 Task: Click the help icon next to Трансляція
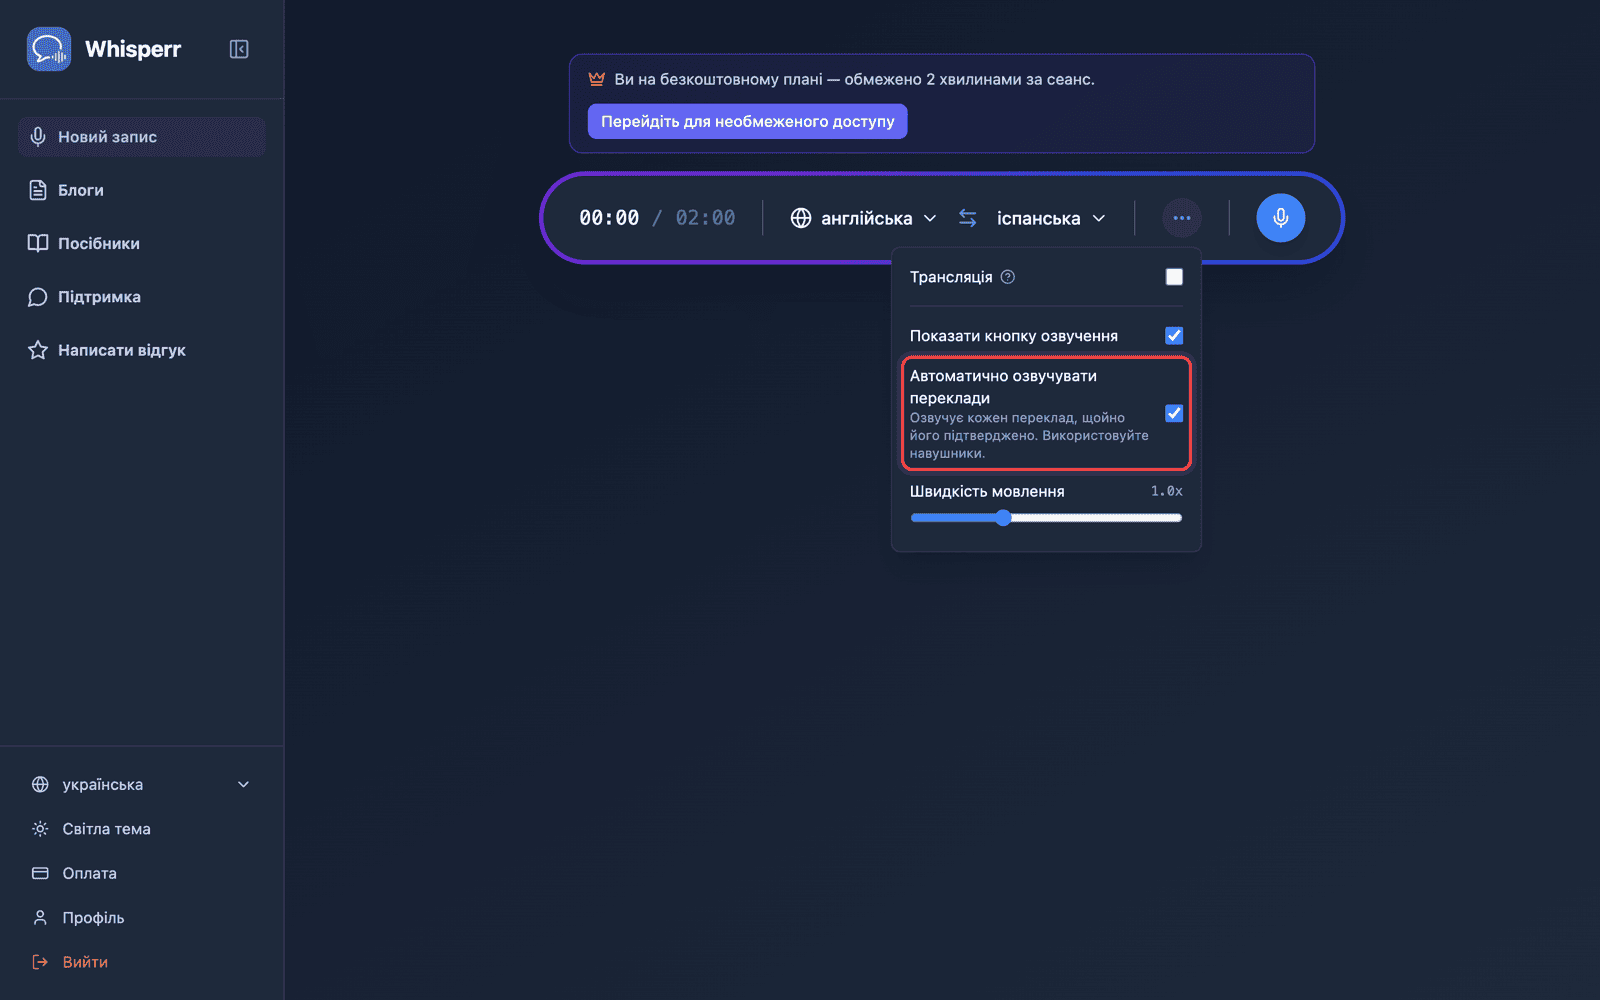(x=1008, y=277)
